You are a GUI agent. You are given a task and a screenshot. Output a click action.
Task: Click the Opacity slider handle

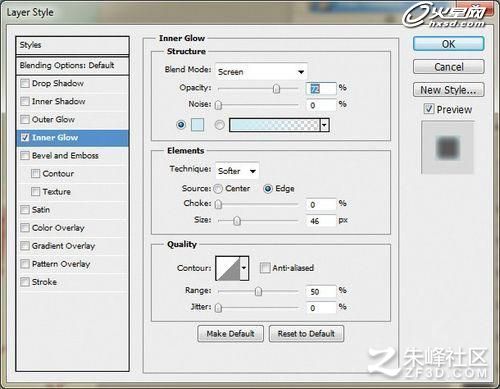pyautogui.click(x=276, y=89)
